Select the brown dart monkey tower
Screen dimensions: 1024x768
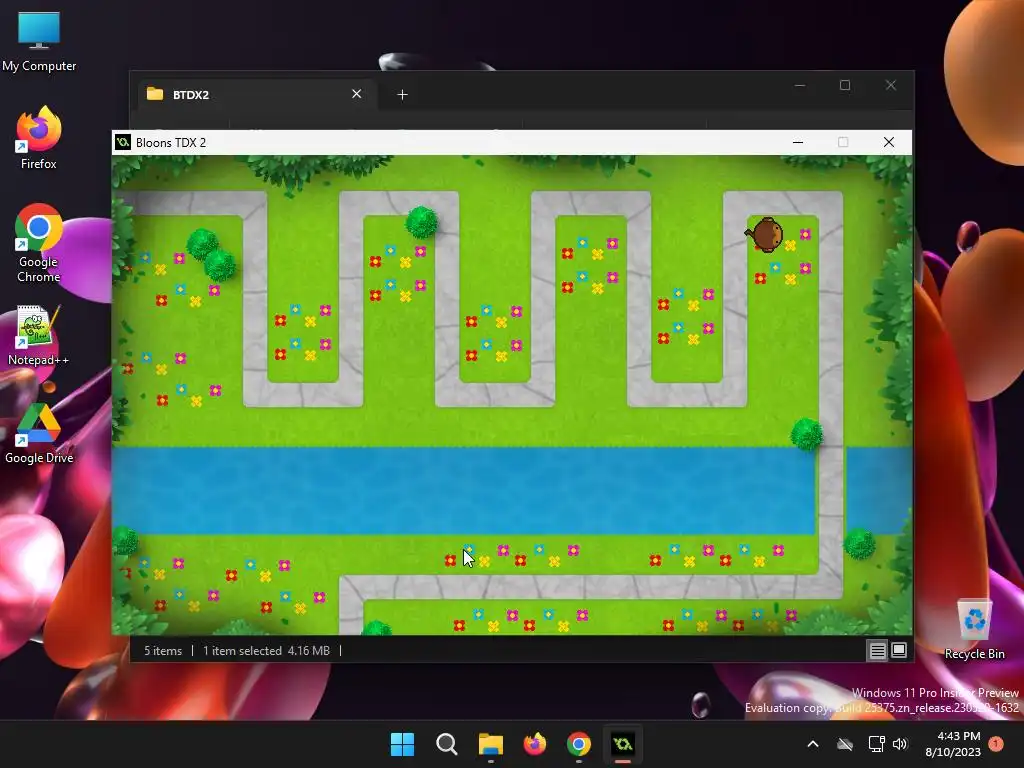point(765,234)
